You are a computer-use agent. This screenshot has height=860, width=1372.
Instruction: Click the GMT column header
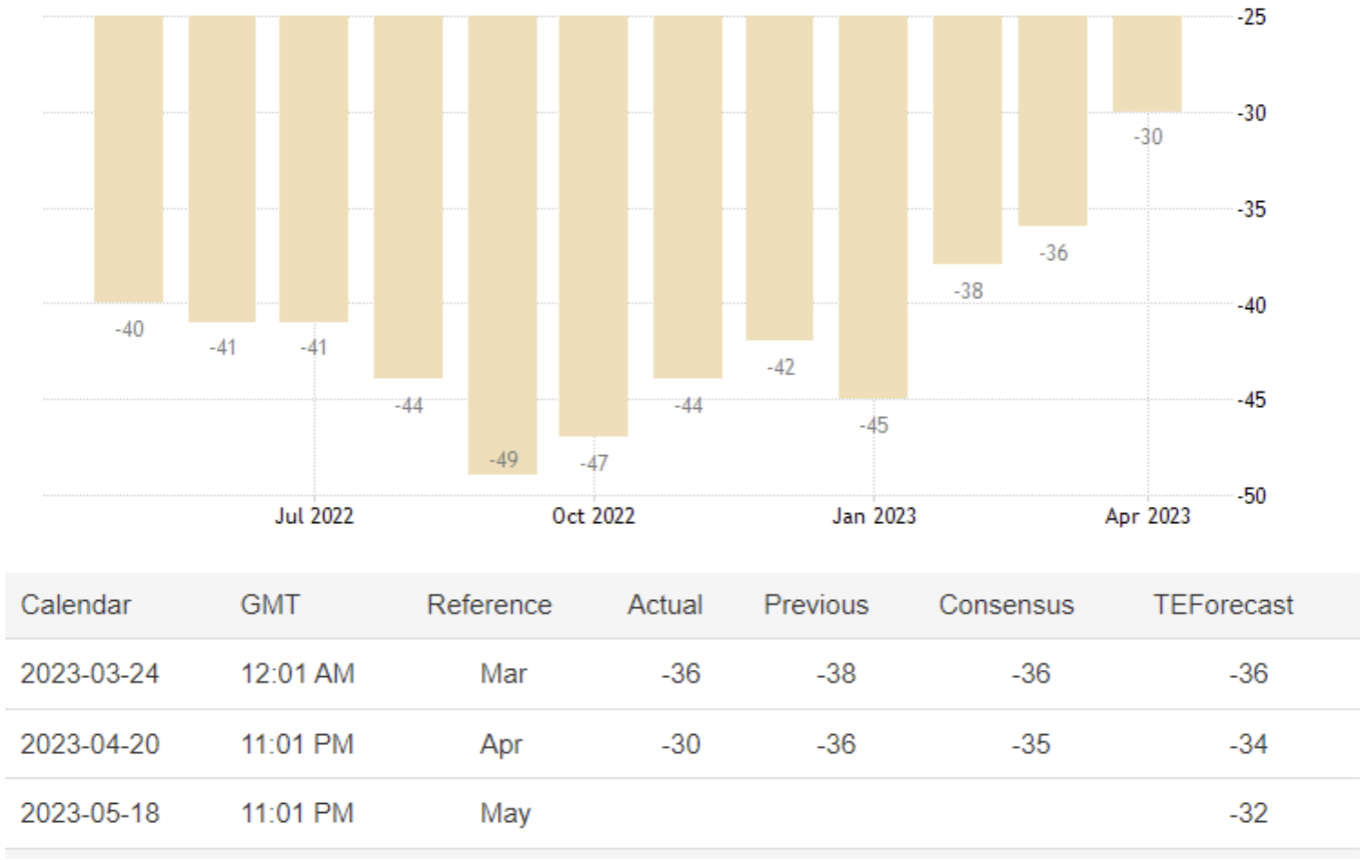coord(270,605)
